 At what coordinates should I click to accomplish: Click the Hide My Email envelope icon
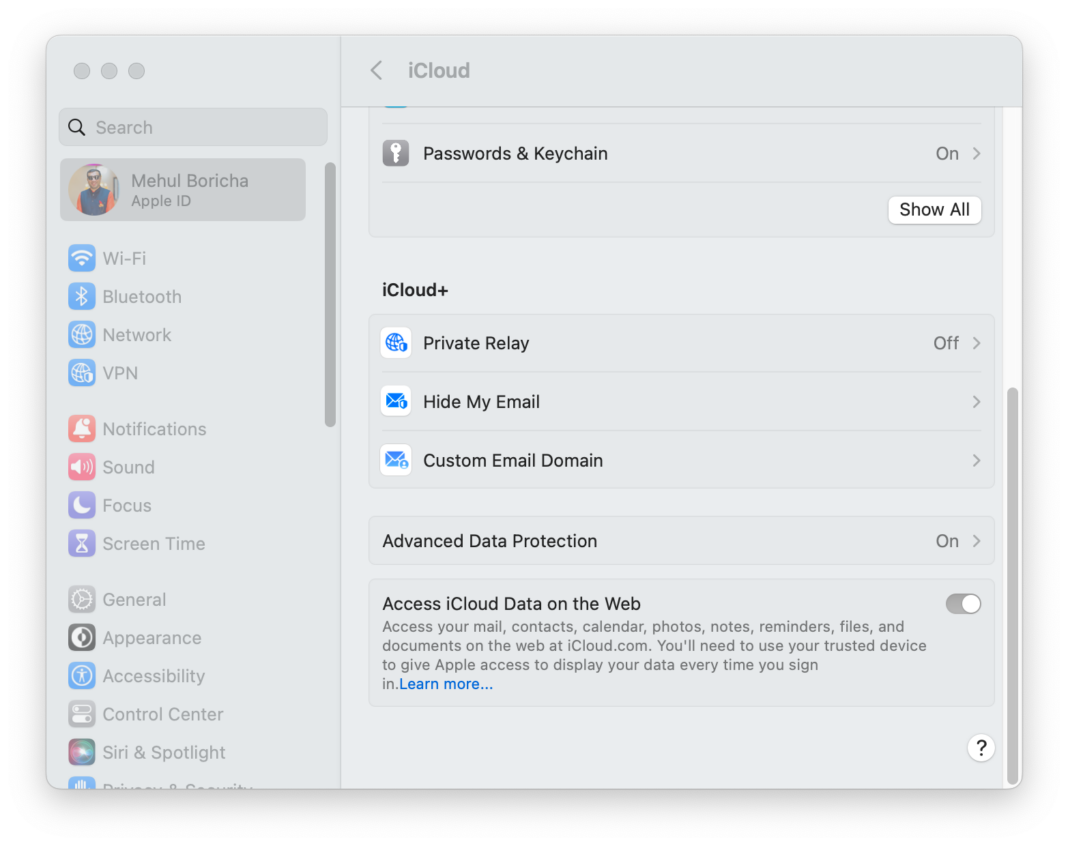click(396, 401)
